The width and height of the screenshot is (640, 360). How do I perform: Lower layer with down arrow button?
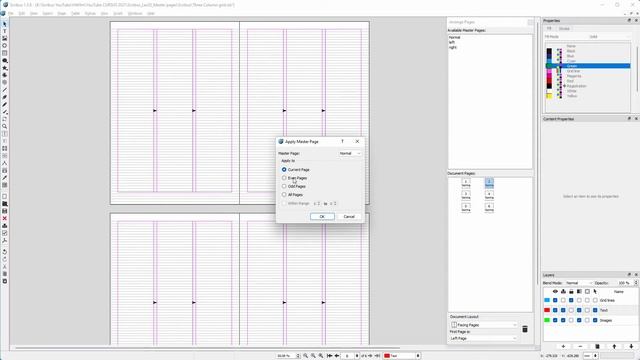pyautogui.click(x=631, y=347)
